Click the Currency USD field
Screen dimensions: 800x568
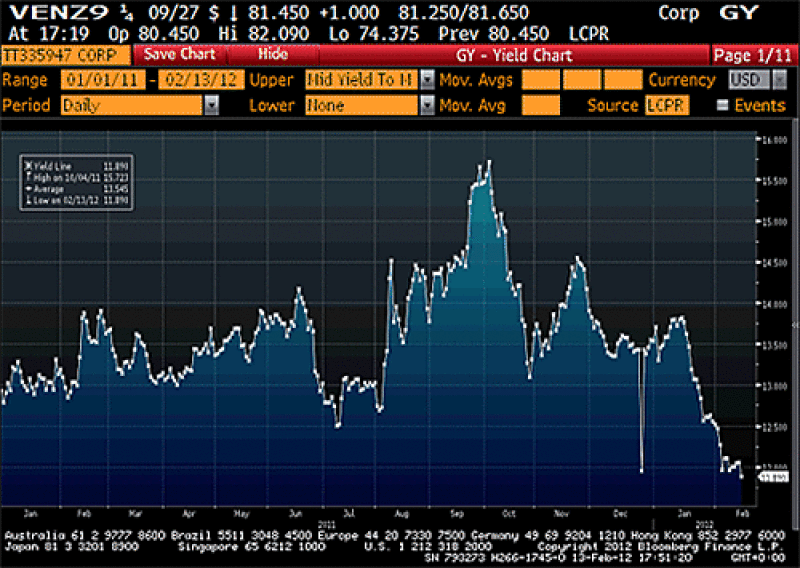coord(749,80)
